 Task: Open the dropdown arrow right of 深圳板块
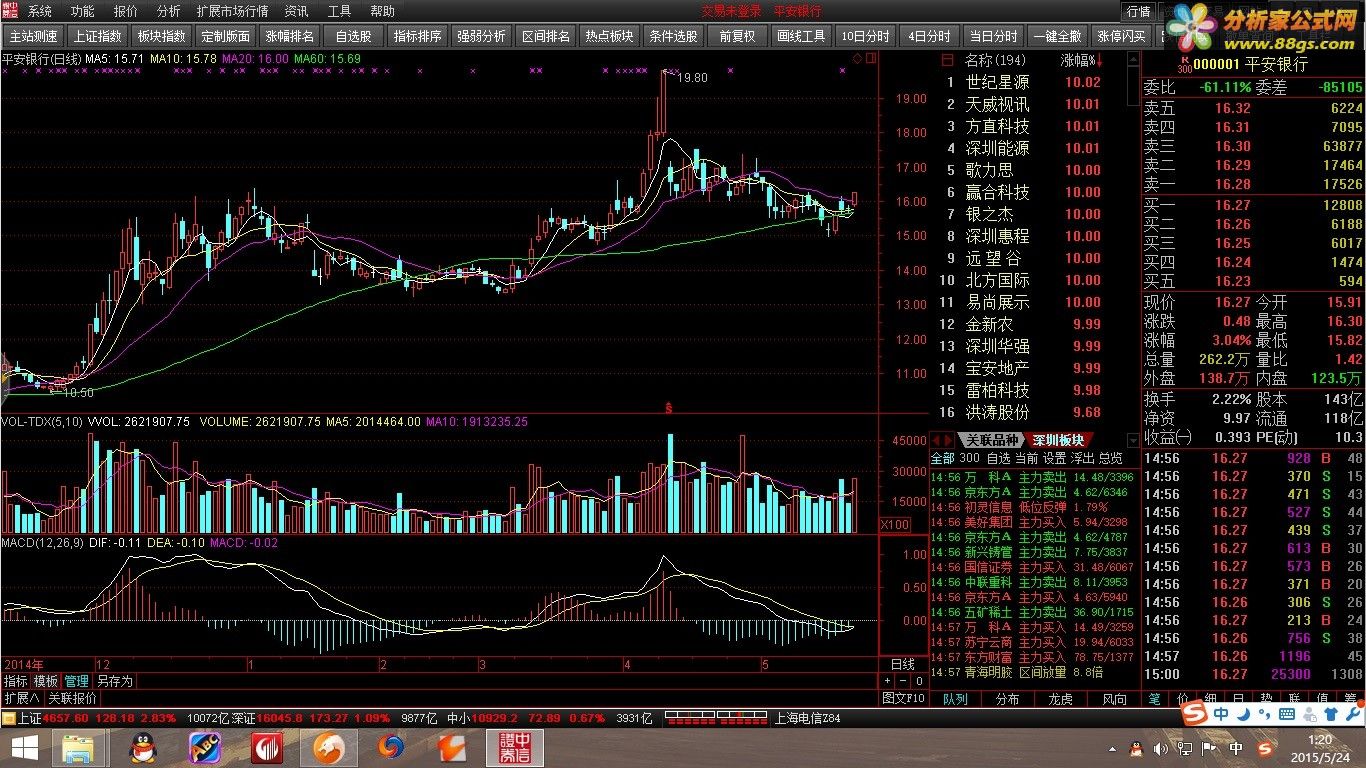click(1134, 440)
